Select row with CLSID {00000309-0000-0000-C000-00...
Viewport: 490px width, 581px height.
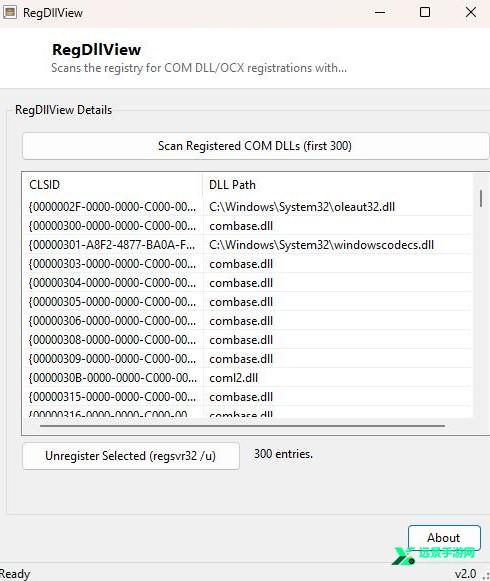[247, 359]
